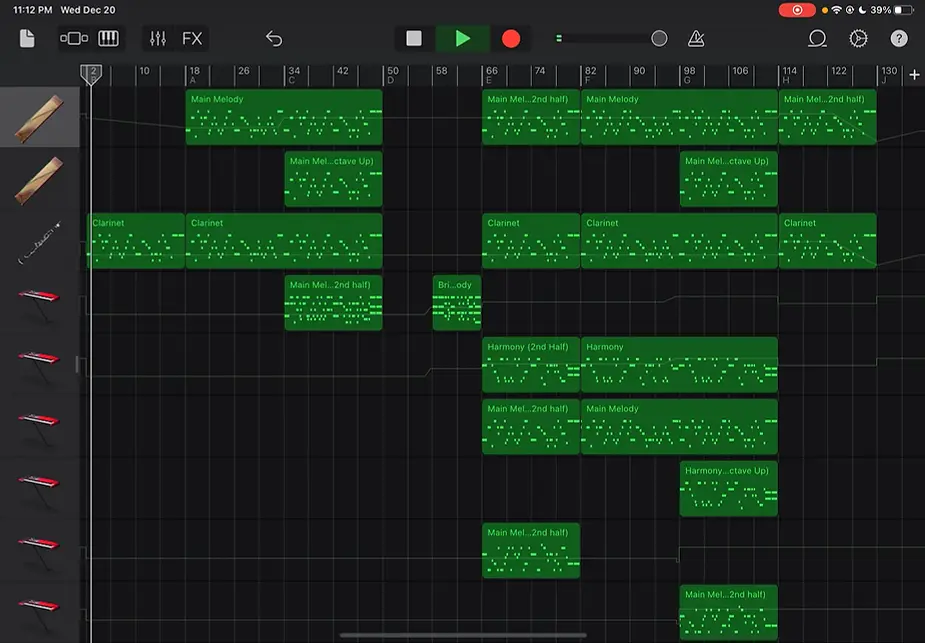
Task: Click ruler marker 98 section G
Action: 689,75
